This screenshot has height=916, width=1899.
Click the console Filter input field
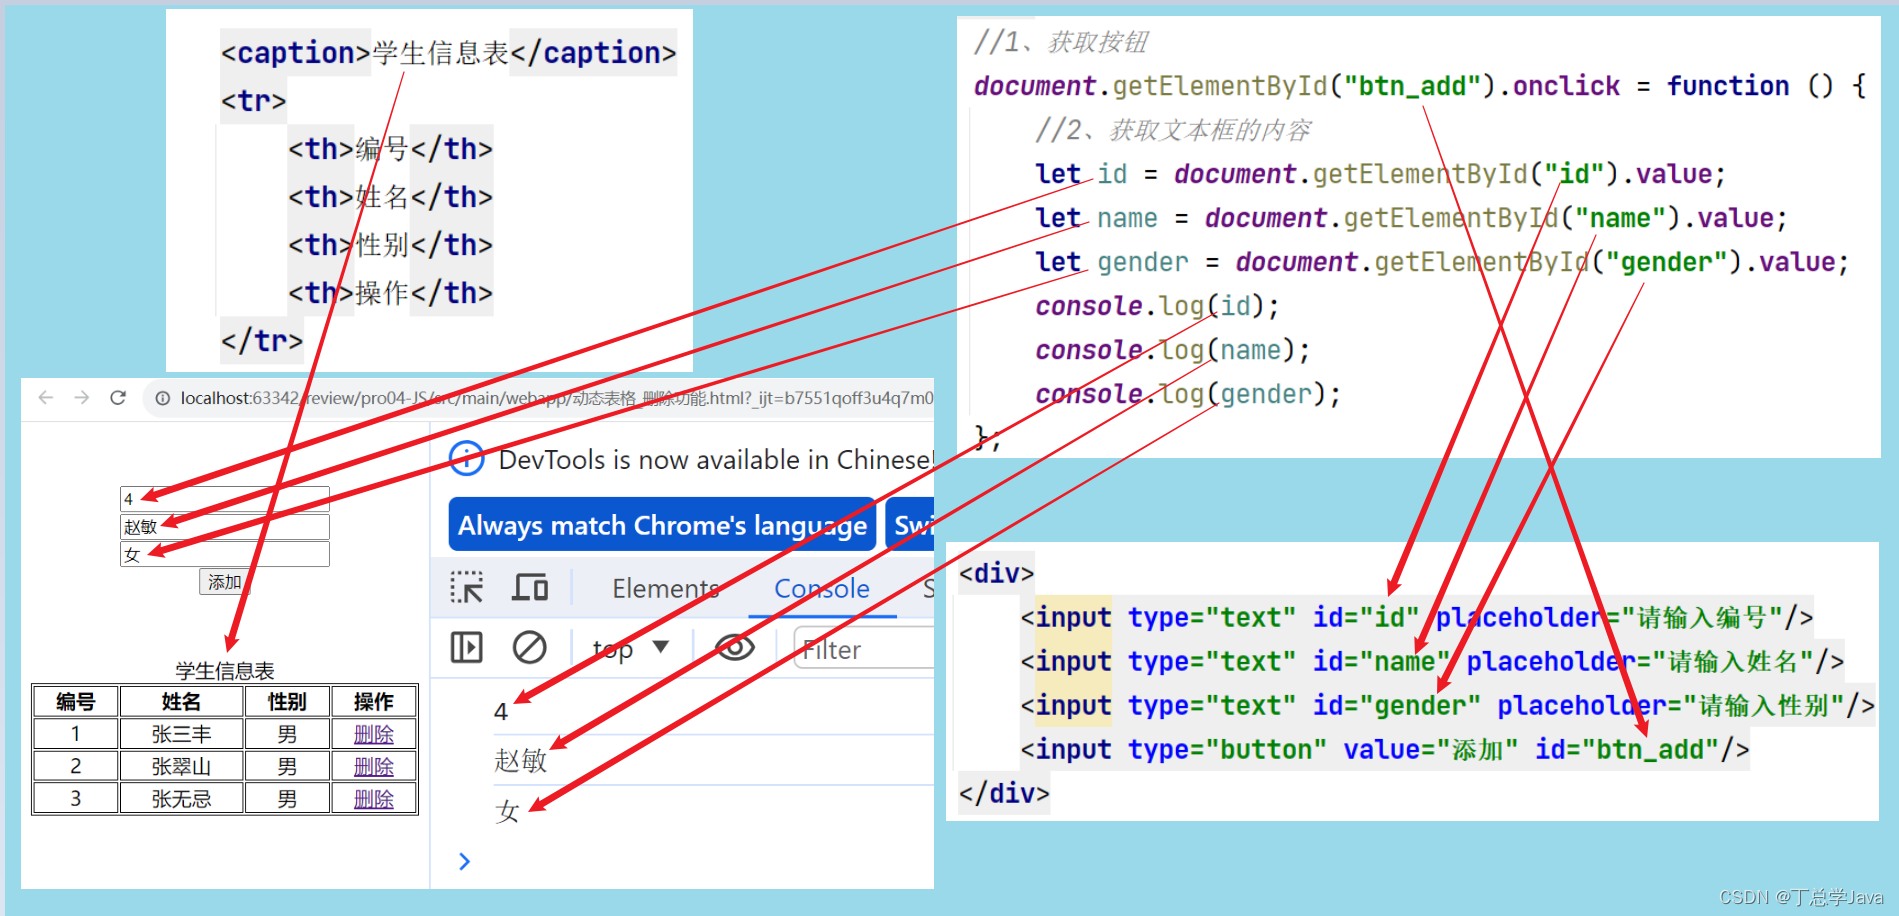(x=865, y=649)
